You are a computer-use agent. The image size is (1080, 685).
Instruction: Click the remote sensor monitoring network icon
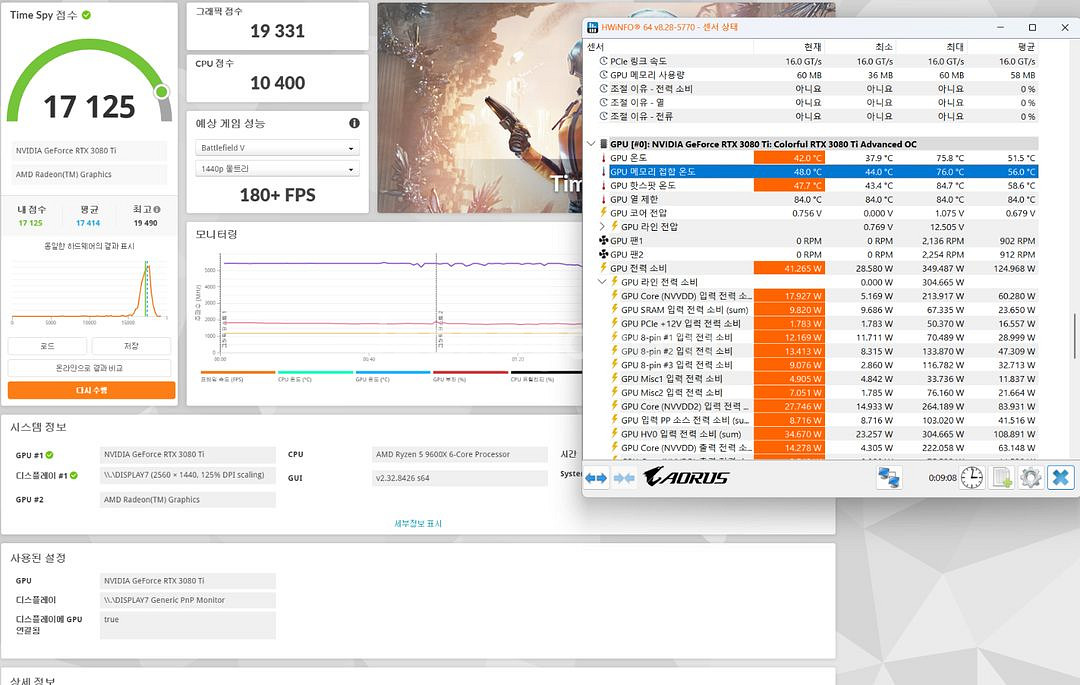[x=891, y=477]
